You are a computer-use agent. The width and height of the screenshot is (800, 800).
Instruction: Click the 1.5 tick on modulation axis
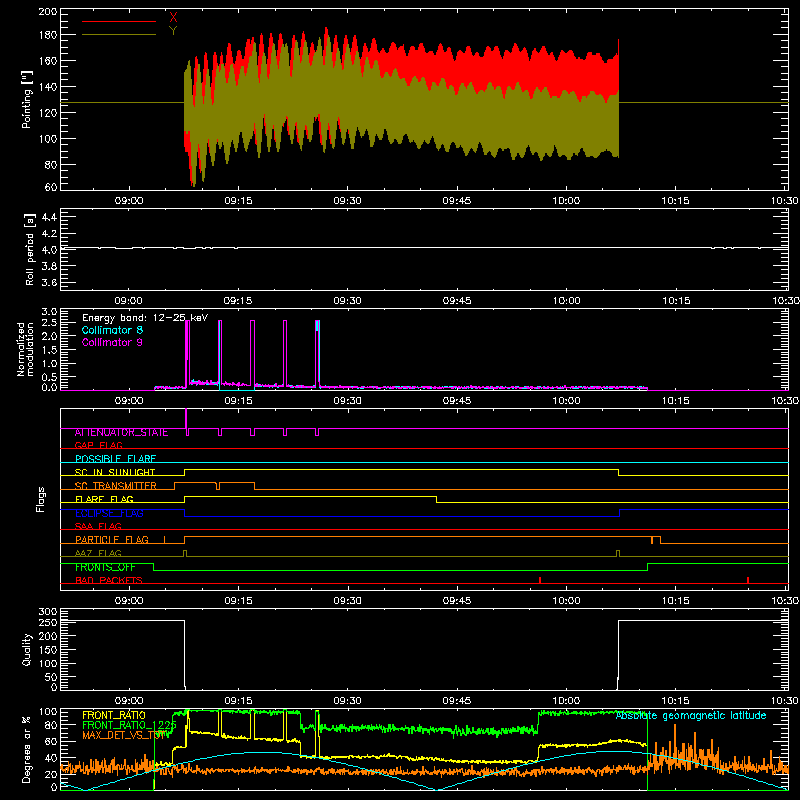tap(49, 350)
